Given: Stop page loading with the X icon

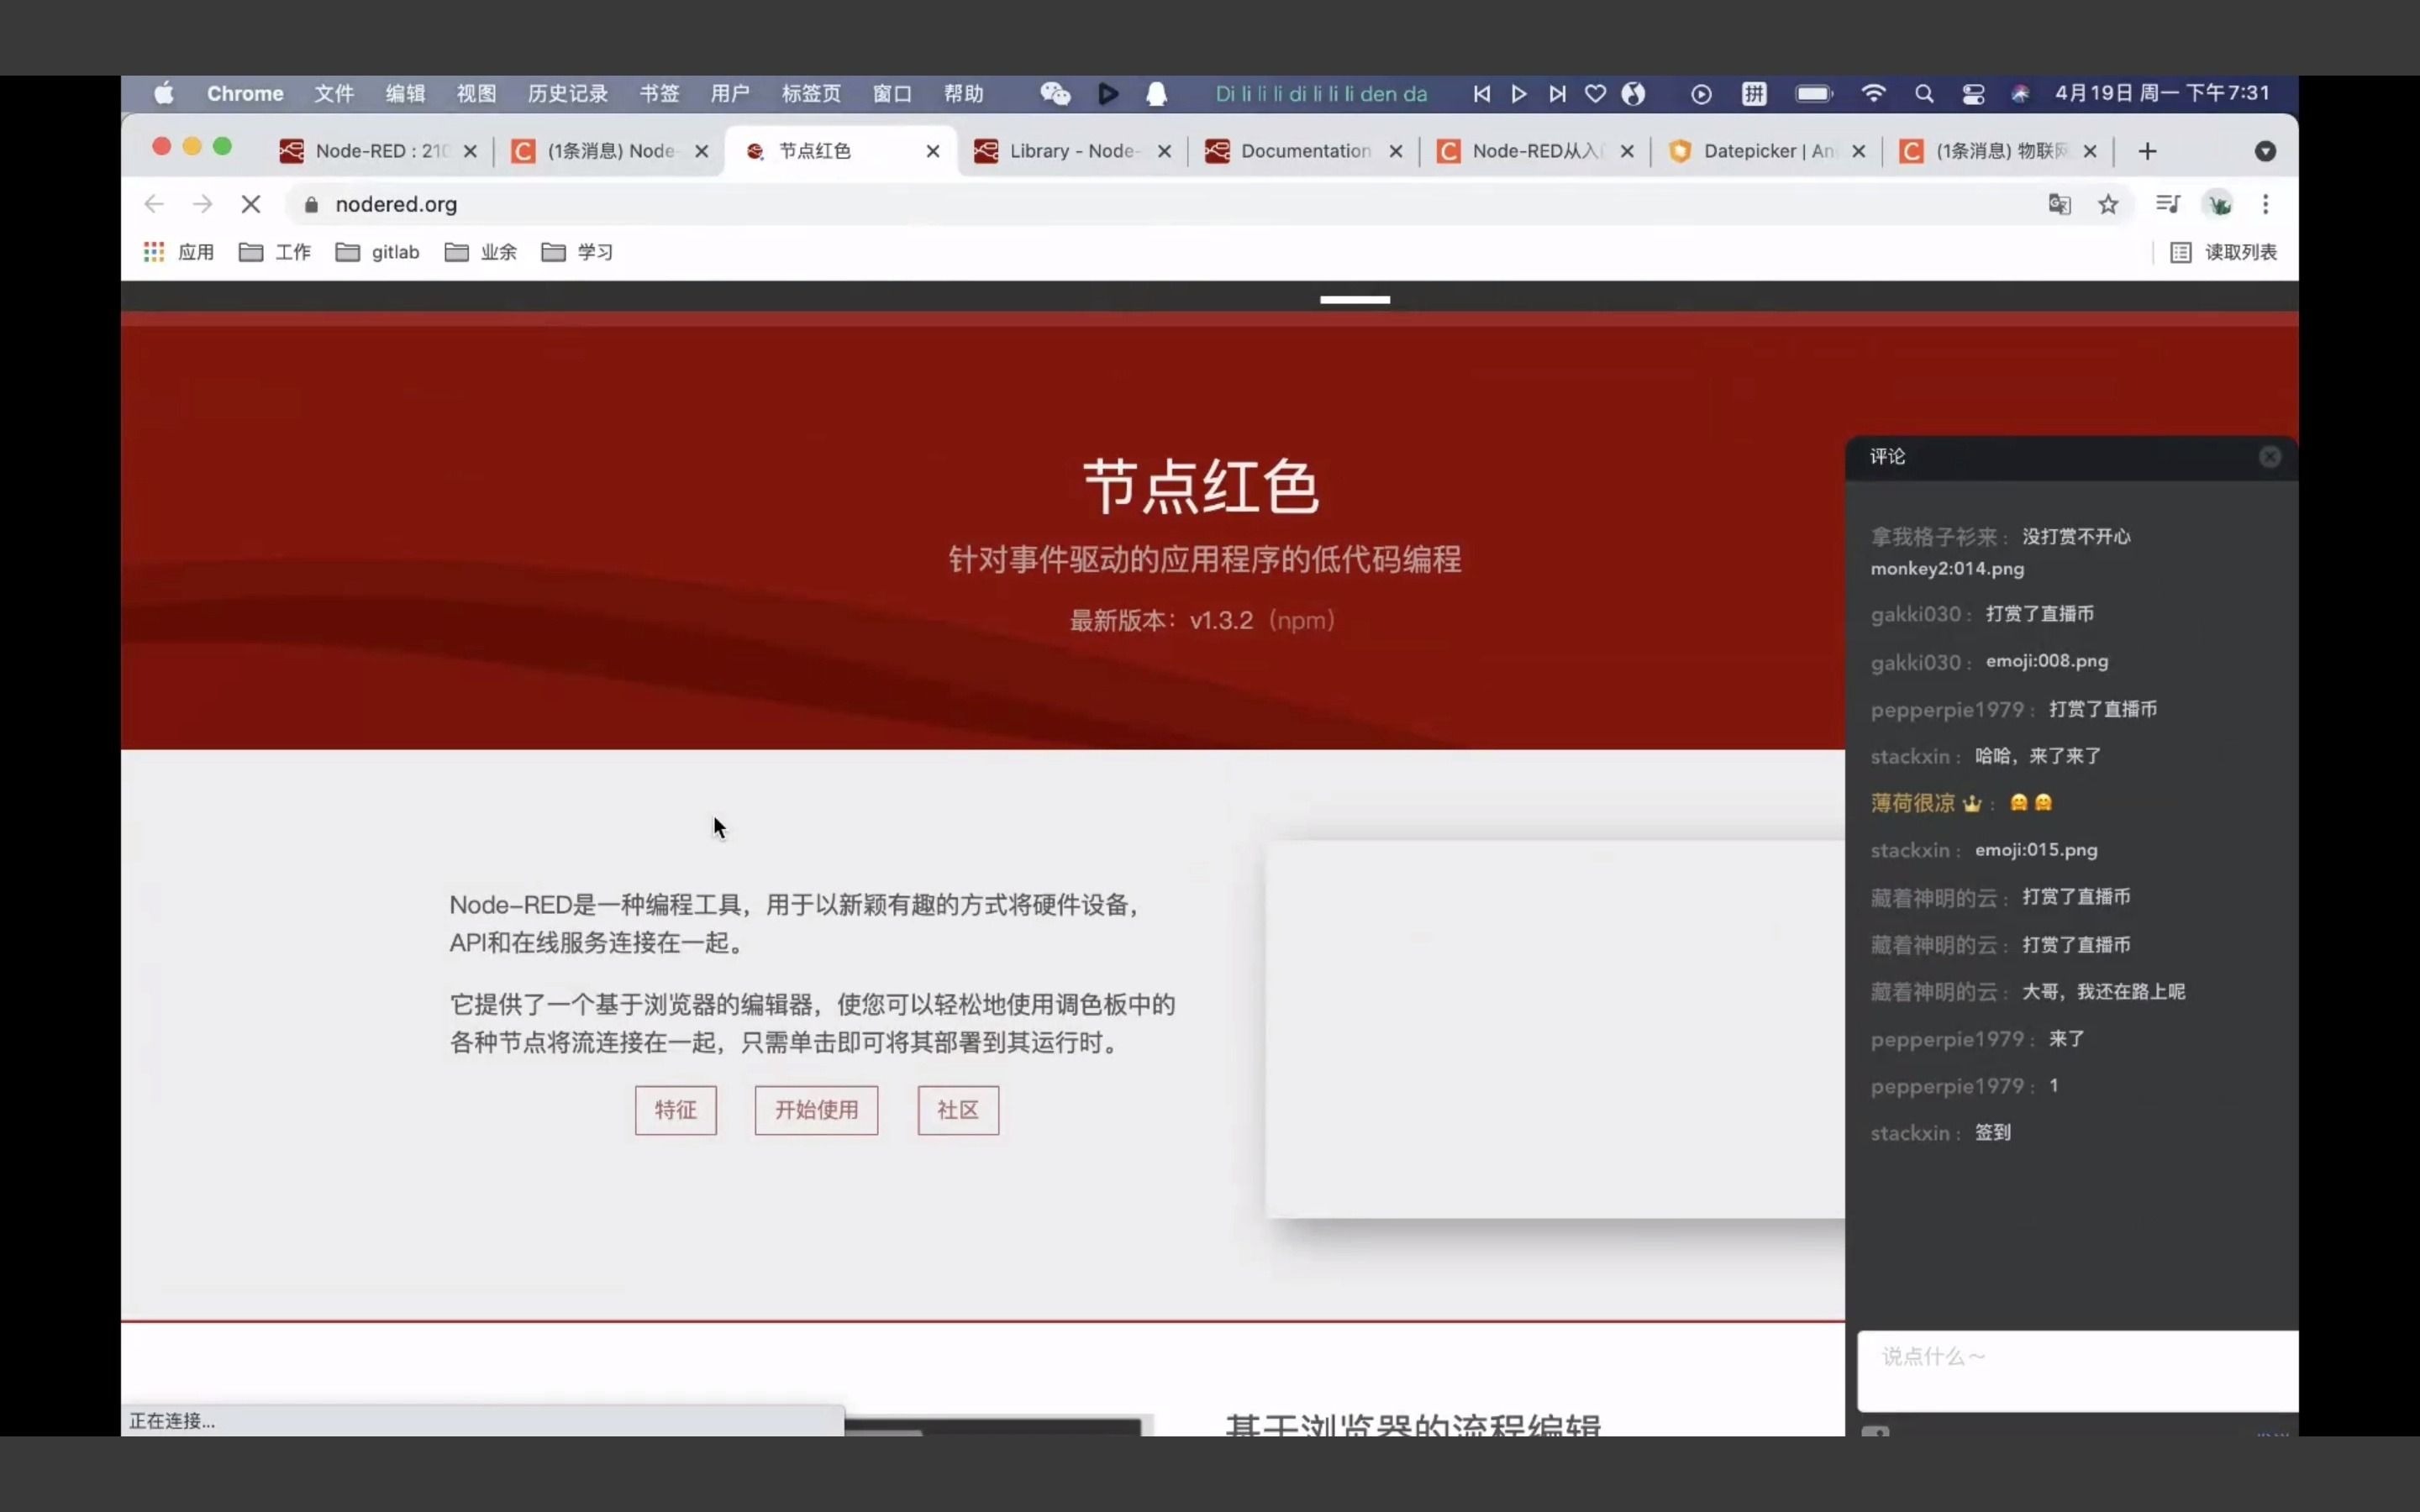Looking at the screenshot, I should 251,203.
